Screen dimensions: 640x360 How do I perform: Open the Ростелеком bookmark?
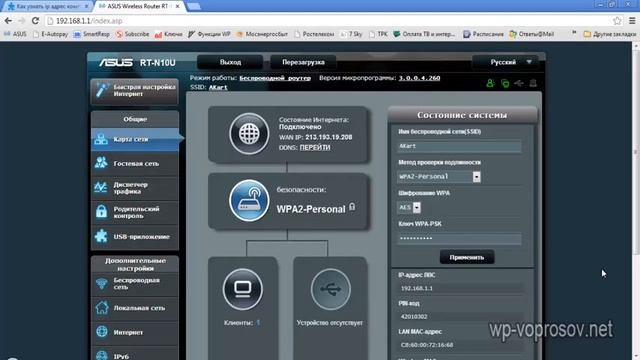point(314,34)
